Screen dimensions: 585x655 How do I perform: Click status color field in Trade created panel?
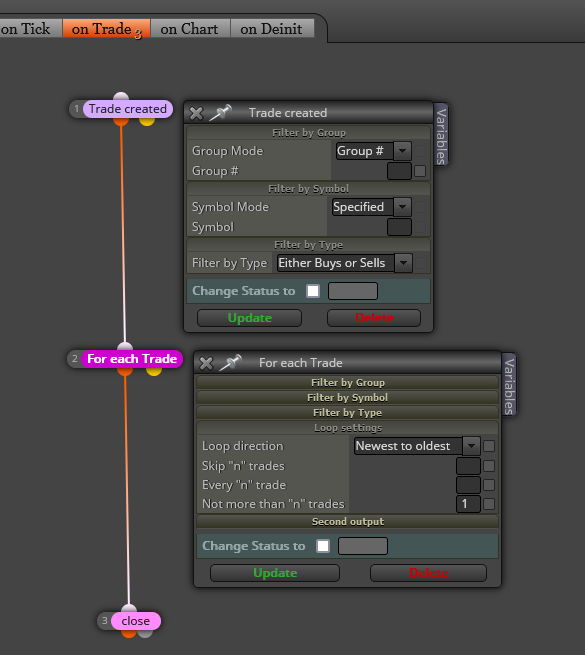[353, 291]
